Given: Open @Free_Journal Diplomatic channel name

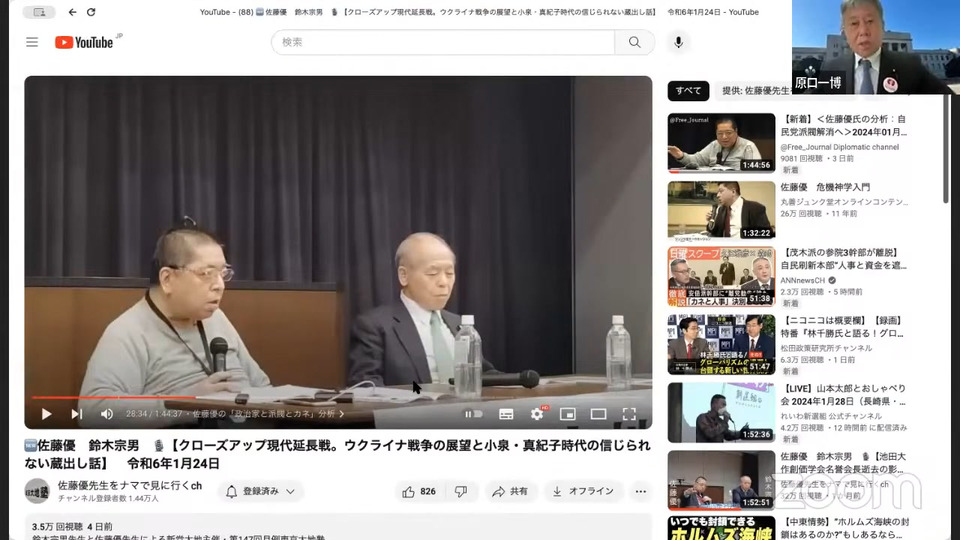Looking at the screenshot, I should pyautogui.click(x=839, y=147).
